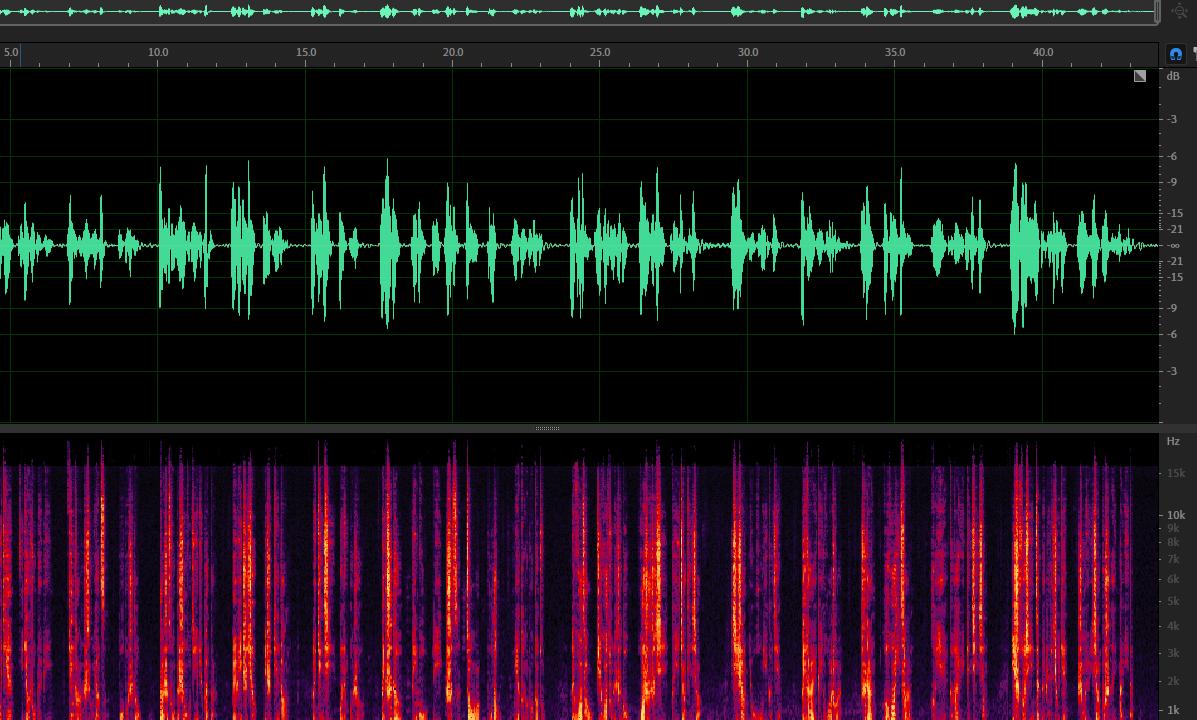Click the 10k mark on frequency scale
Screen dimensions: 1197x720
click(x=1174, y=514)
